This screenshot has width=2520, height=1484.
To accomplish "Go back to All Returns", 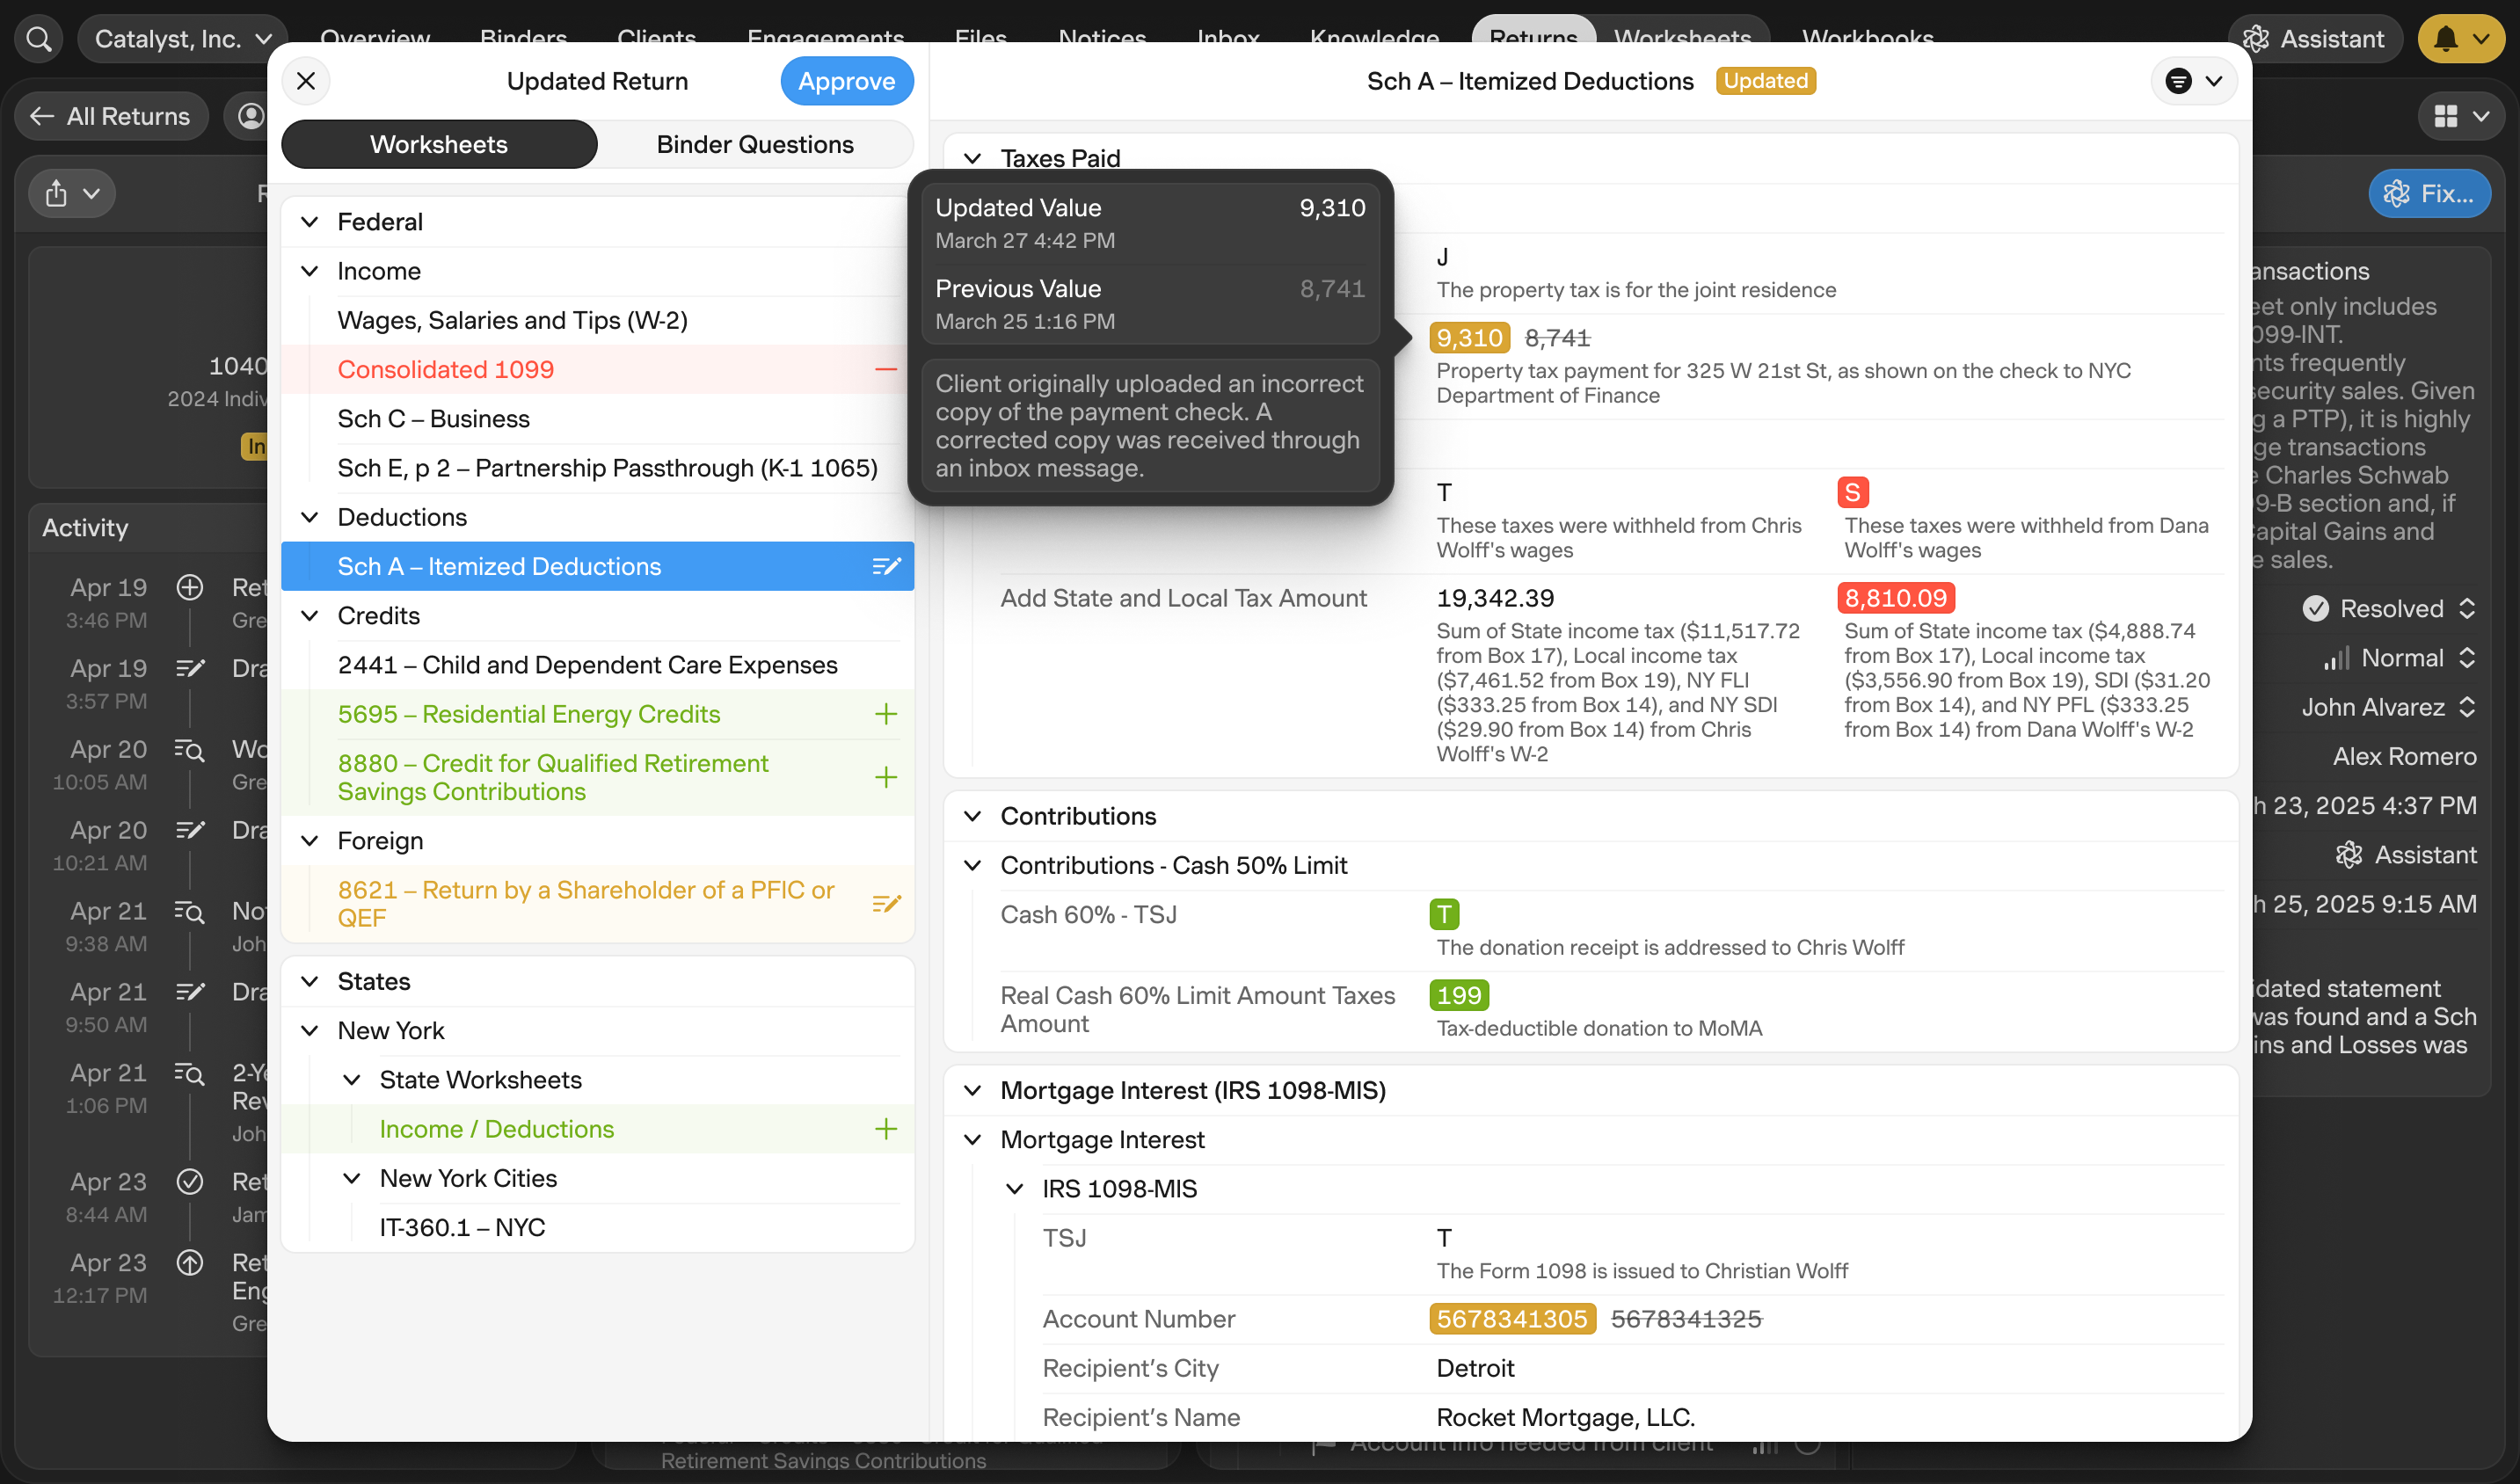I will point(111,116).
